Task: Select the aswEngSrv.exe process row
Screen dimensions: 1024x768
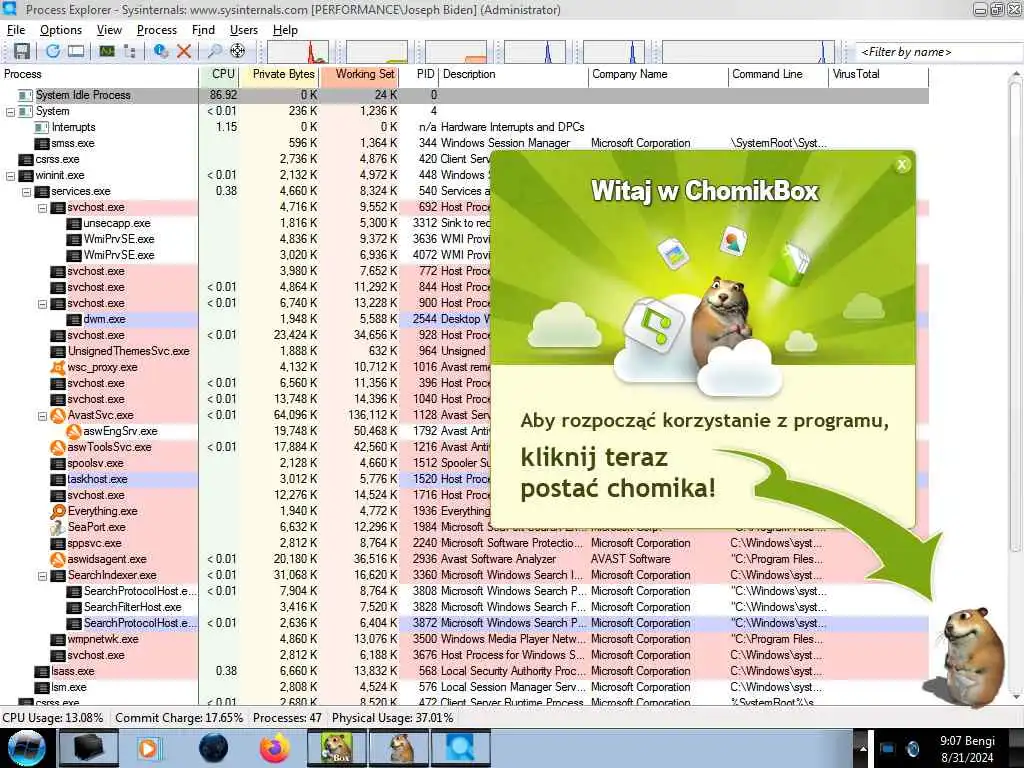Action: 464,431
